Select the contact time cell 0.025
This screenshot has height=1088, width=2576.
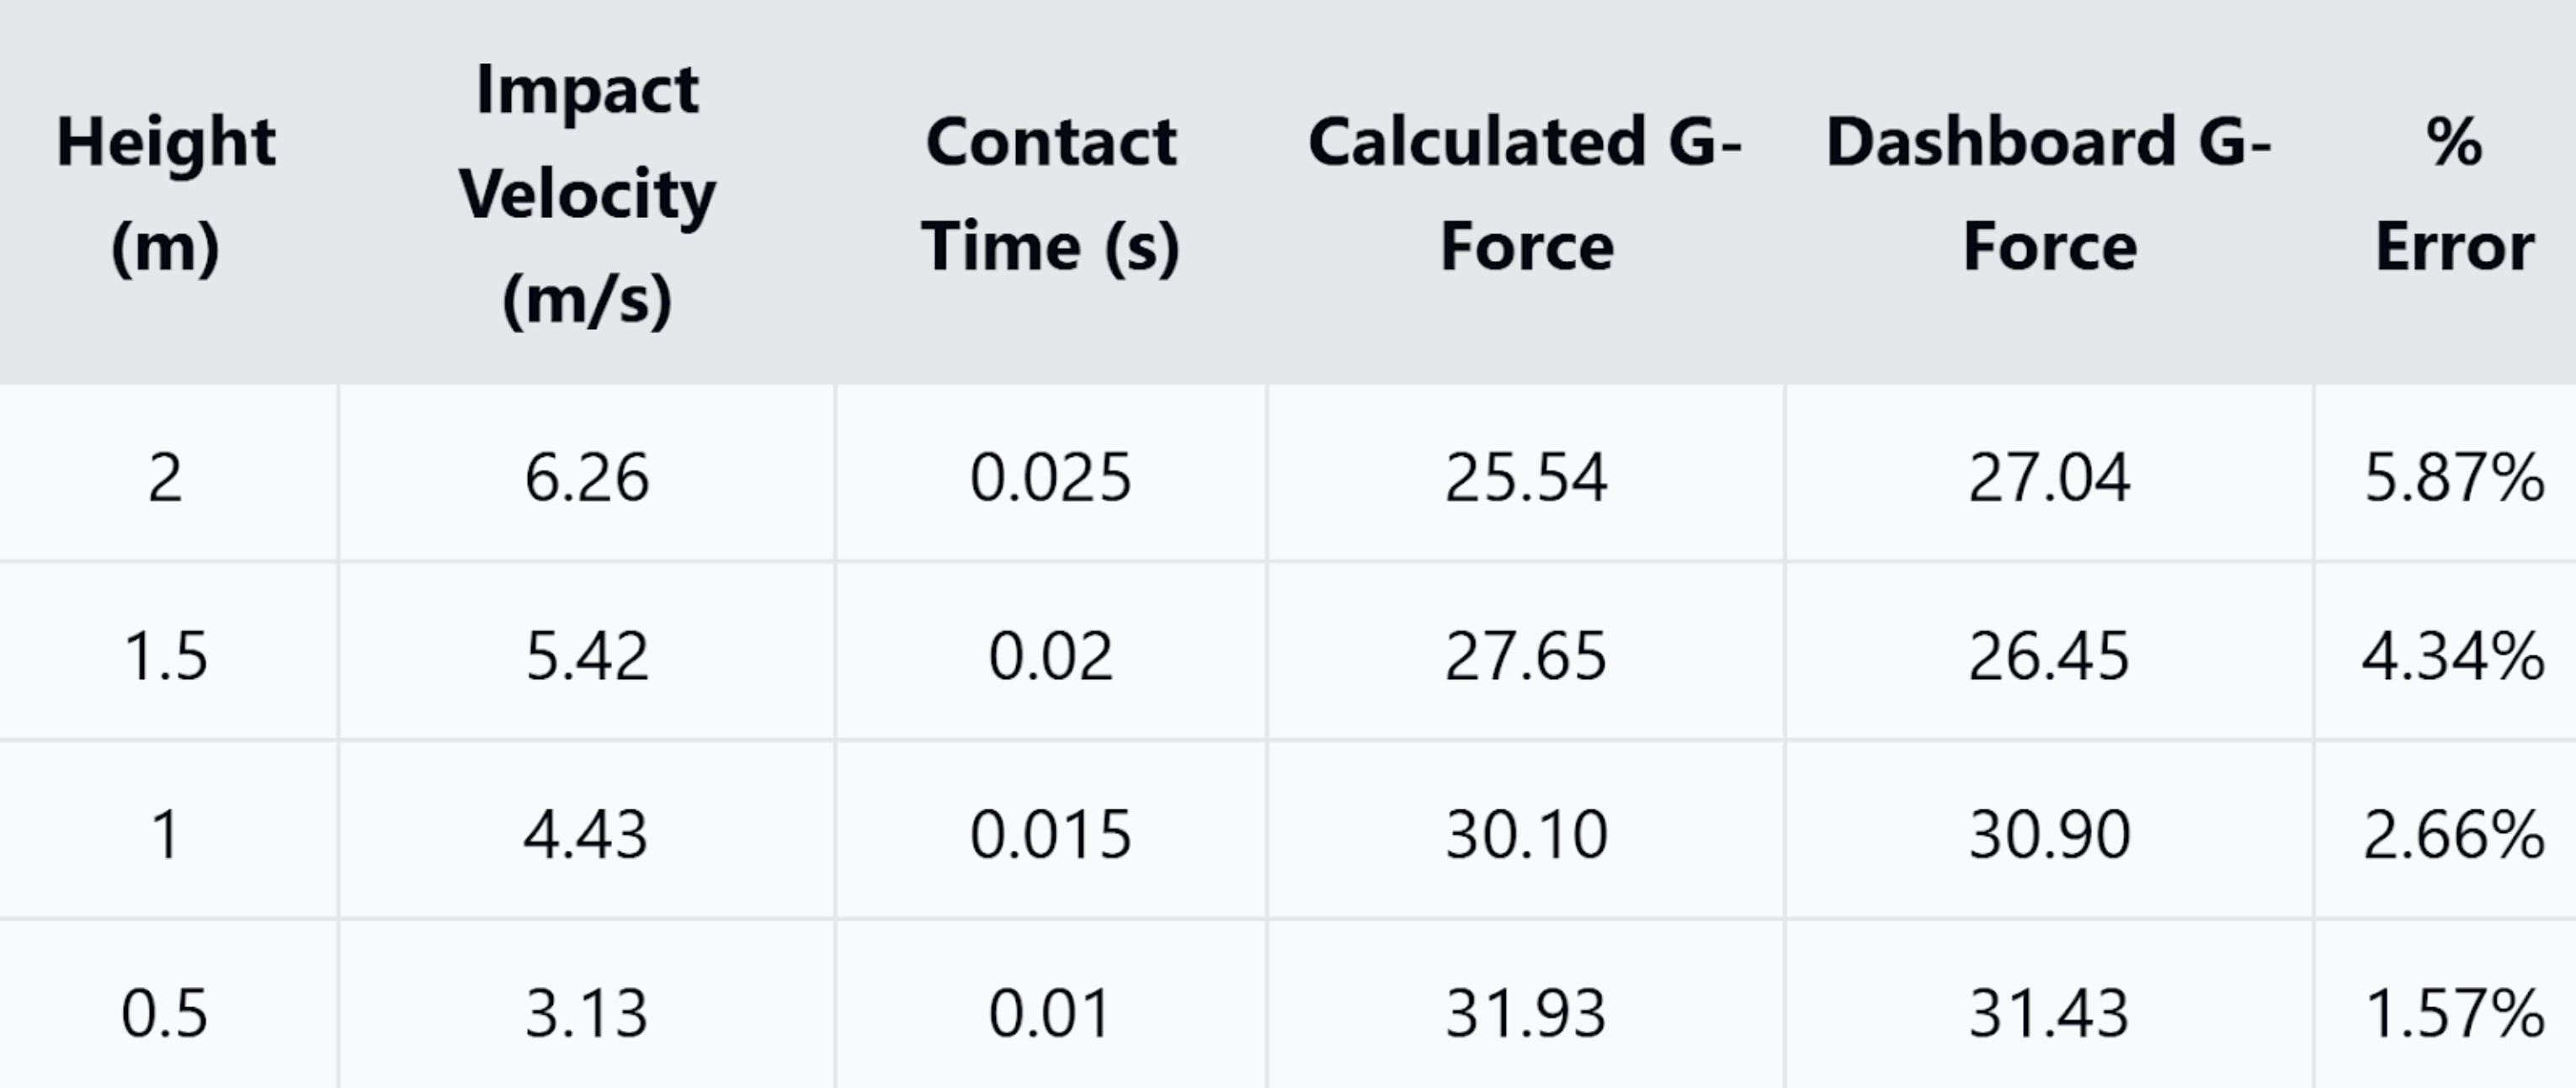1050,477
